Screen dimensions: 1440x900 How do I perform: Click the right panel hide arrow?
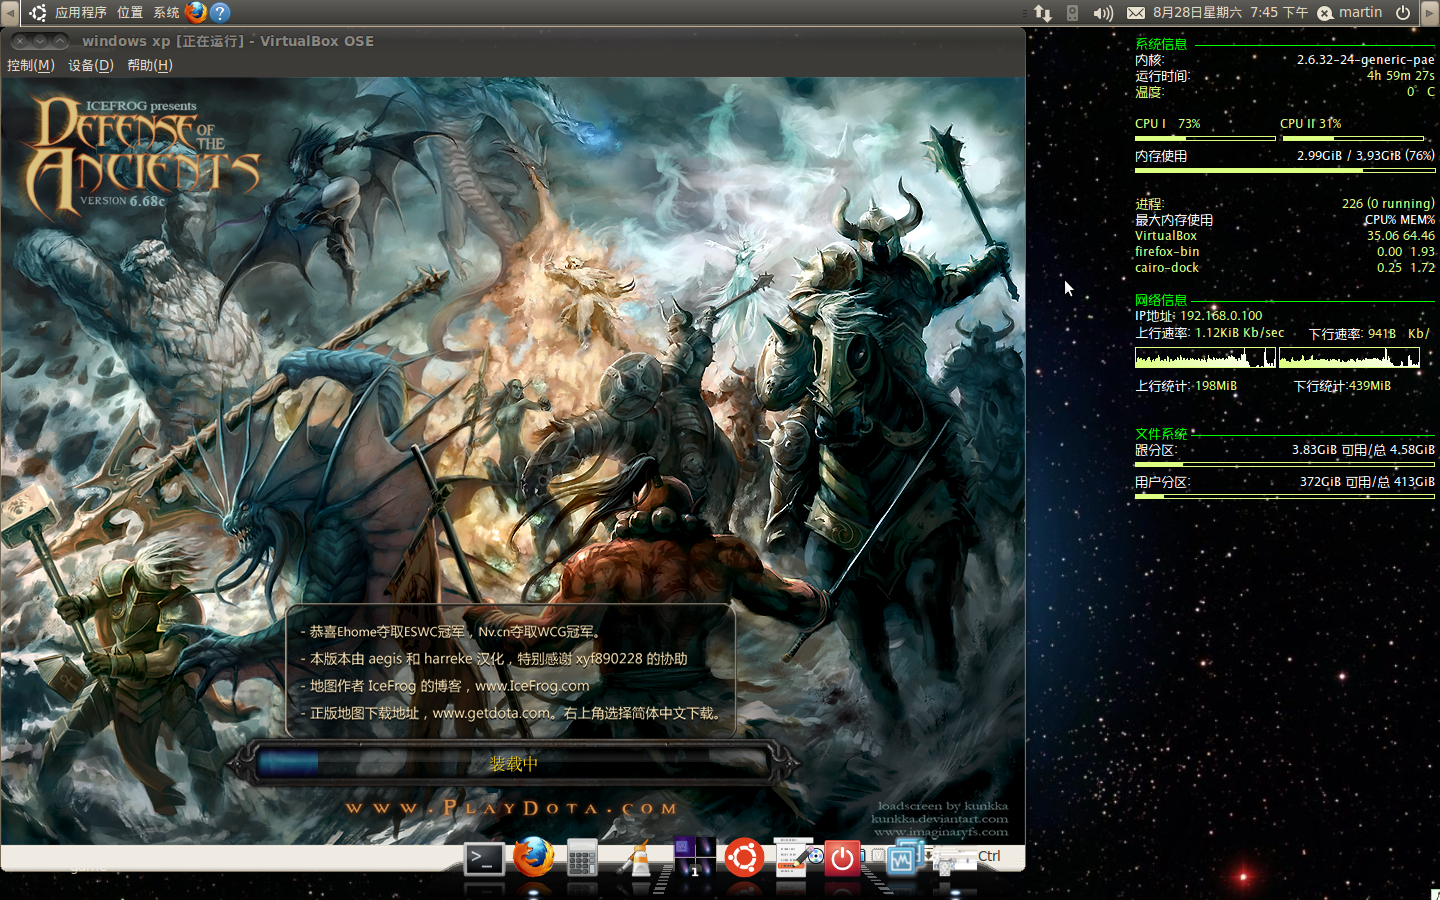(x=1430, y=13)
